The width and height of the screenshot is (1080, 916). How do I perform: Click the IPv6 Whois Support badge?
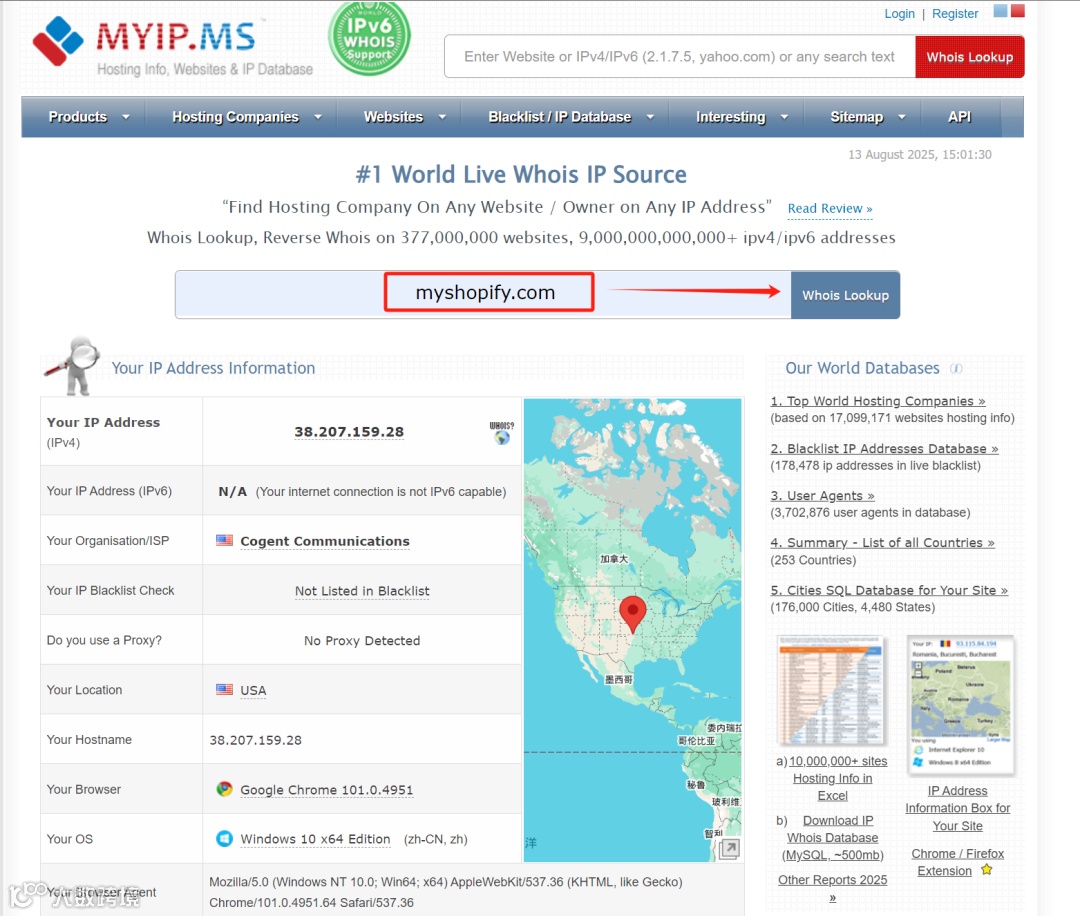pyautogui.click(x=369, y=38)
